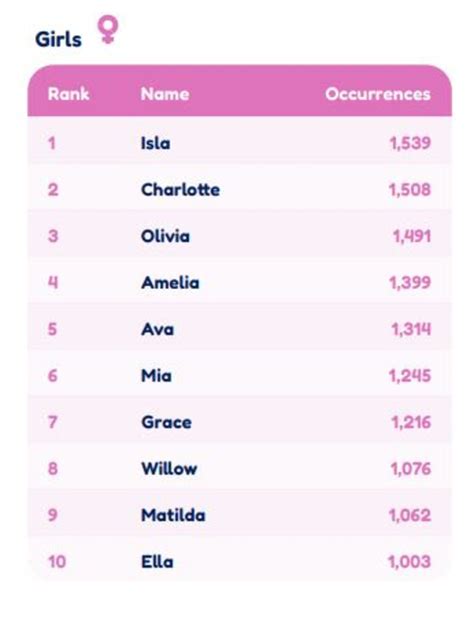
Task: Select the name Charlotte
Action: tap(181, 190)
